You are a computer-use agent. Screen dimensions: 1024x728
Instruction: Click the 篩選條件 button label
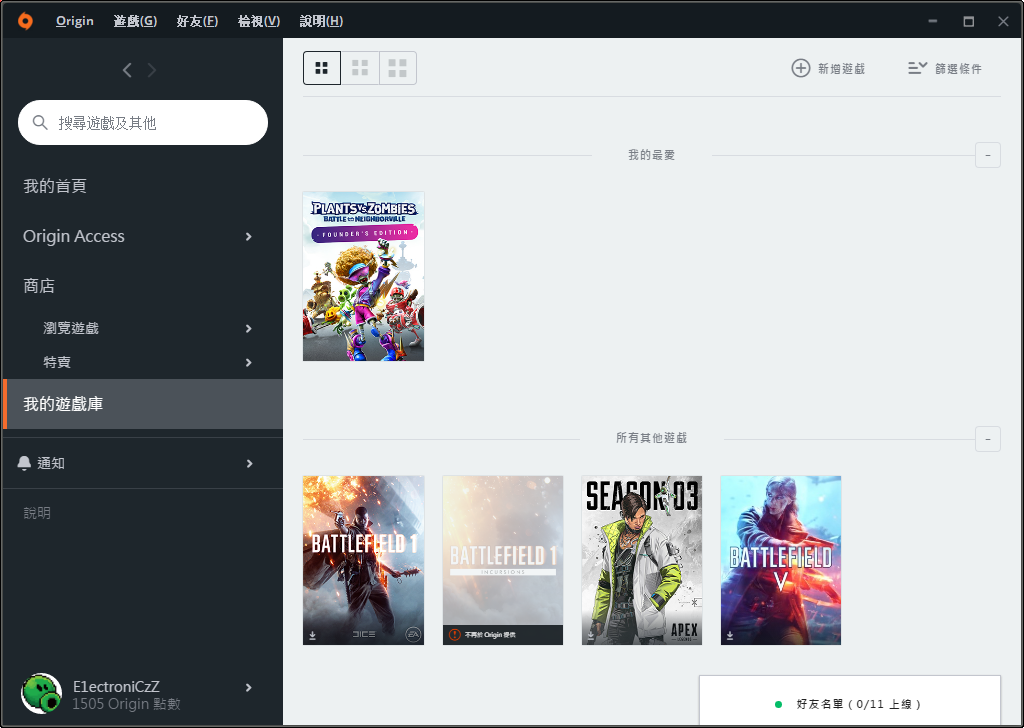(x=958, y=69)
